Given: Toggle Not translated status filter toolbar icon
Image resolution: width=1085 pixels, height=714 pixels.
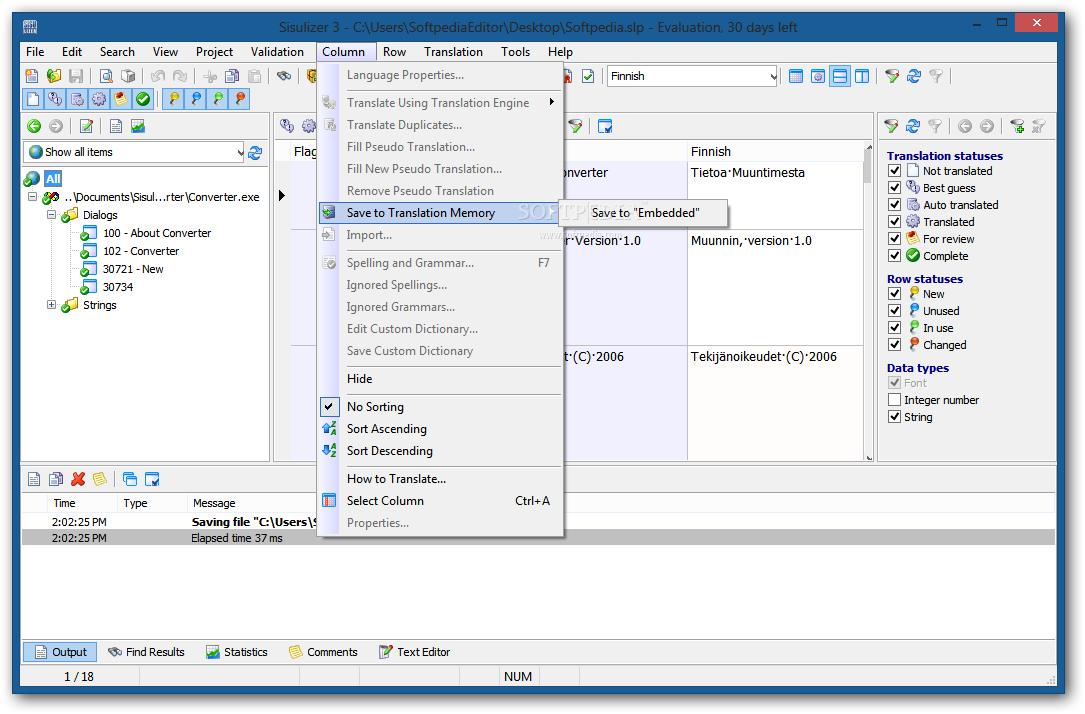Looking at the screenshot, I should pos(33,99).
